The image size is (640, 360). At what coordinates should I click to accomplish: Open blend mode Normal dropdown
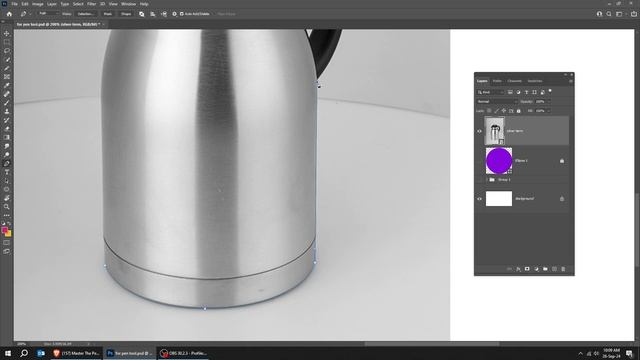point(497,101)
